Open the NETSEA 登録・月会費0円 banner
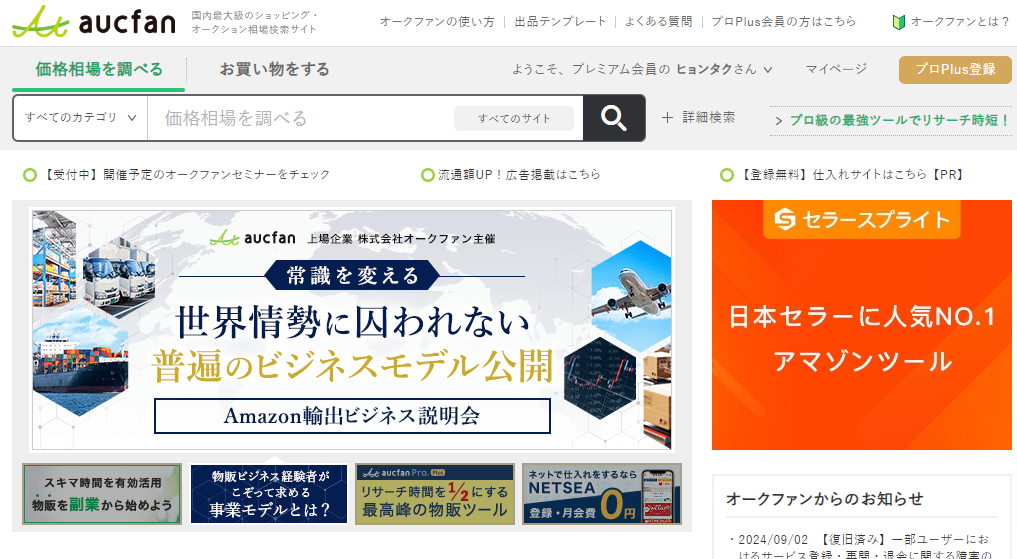1017x559 pixels. (x=602, y=494)
